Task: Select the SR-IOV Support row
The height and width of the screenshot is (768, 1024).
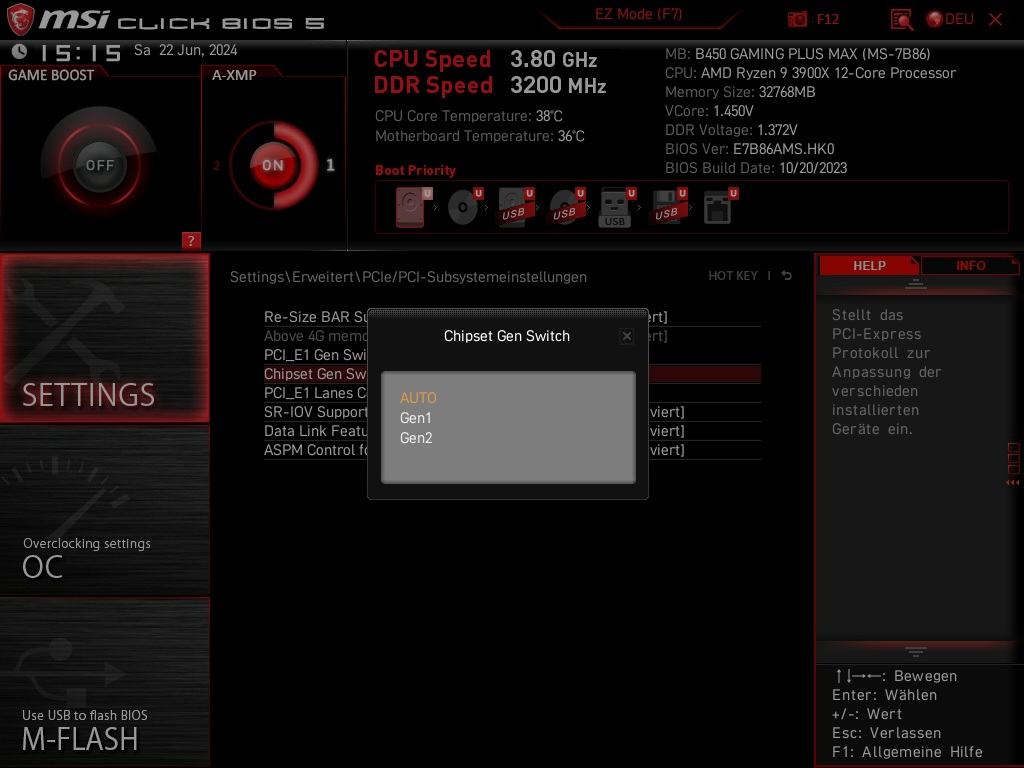Action: point(512,412)
